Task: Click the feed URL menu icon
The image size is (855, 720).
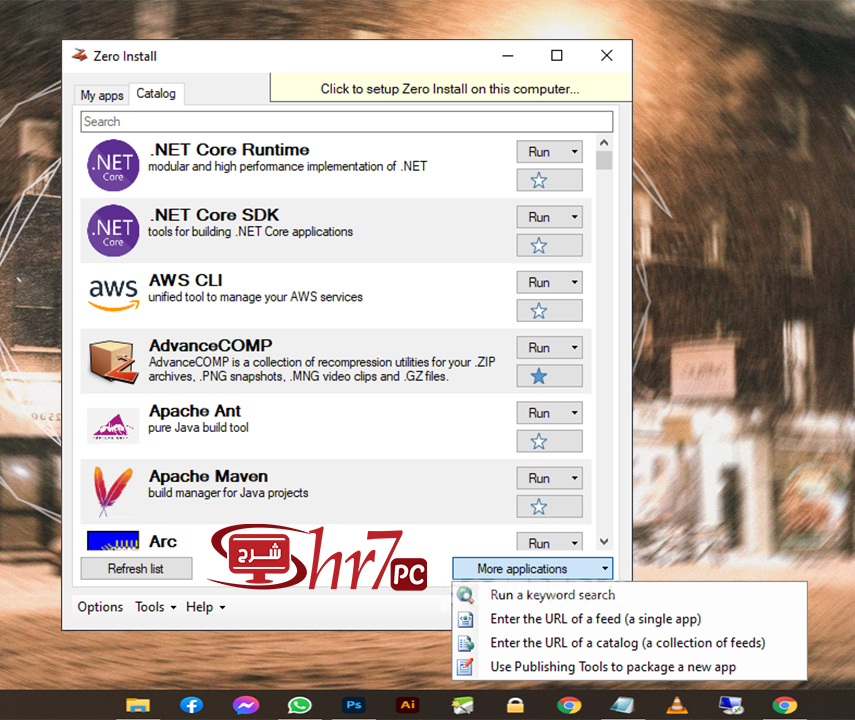Action: (465, 619)
